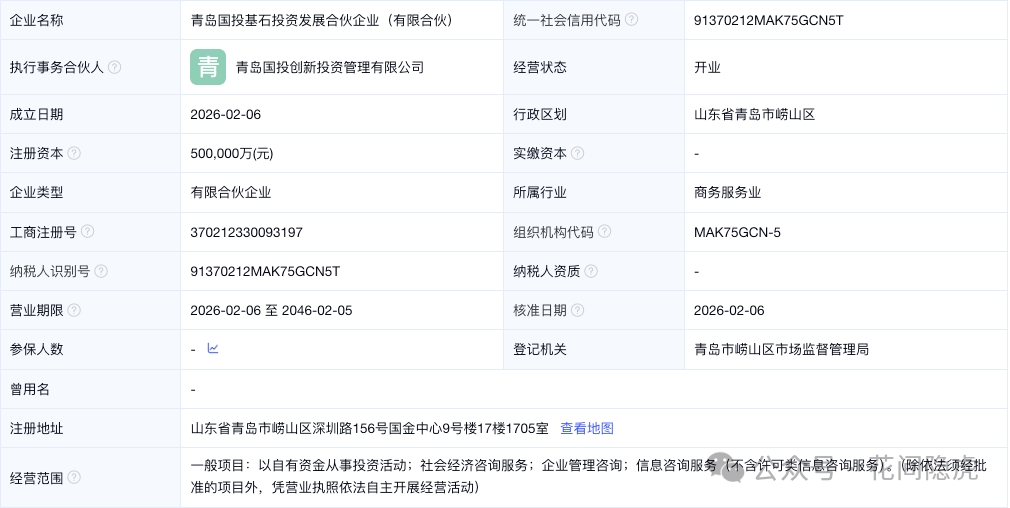1010x508 pixels.
Task: Click help icon next to 营业期限
Action: click(74, 310)
